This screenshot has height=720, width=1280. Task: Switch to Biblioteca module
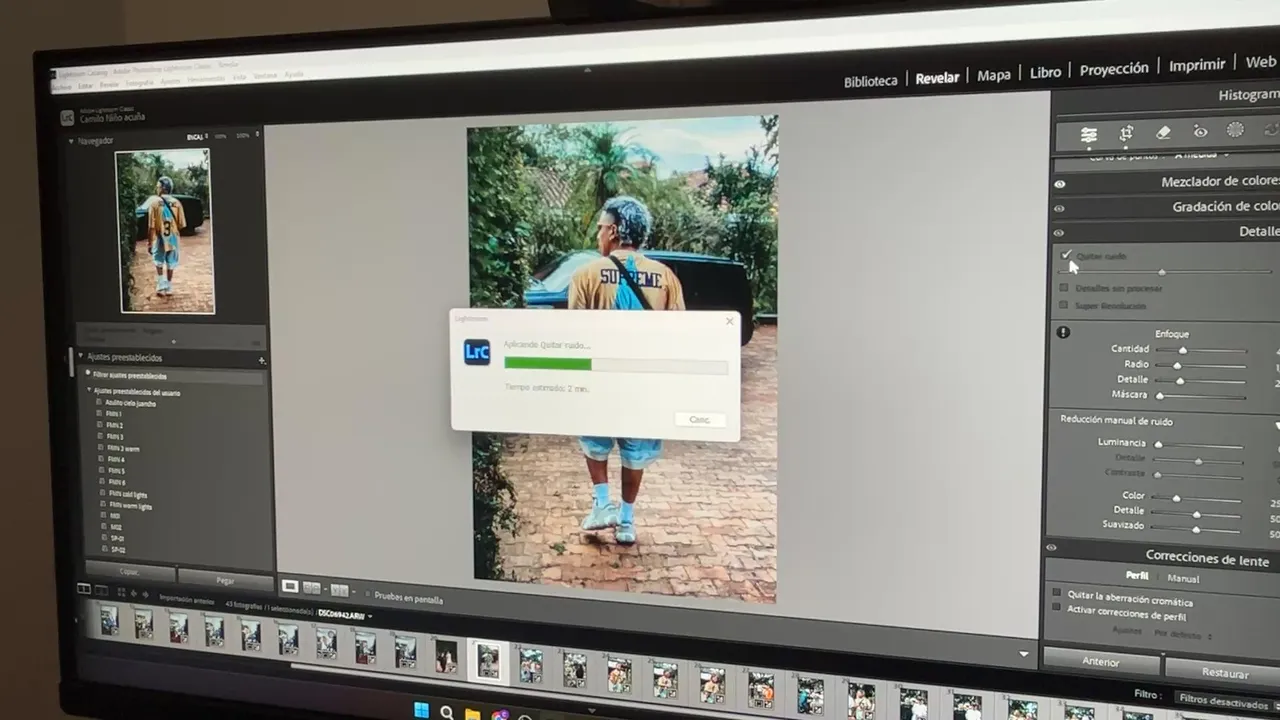point(870,81)
